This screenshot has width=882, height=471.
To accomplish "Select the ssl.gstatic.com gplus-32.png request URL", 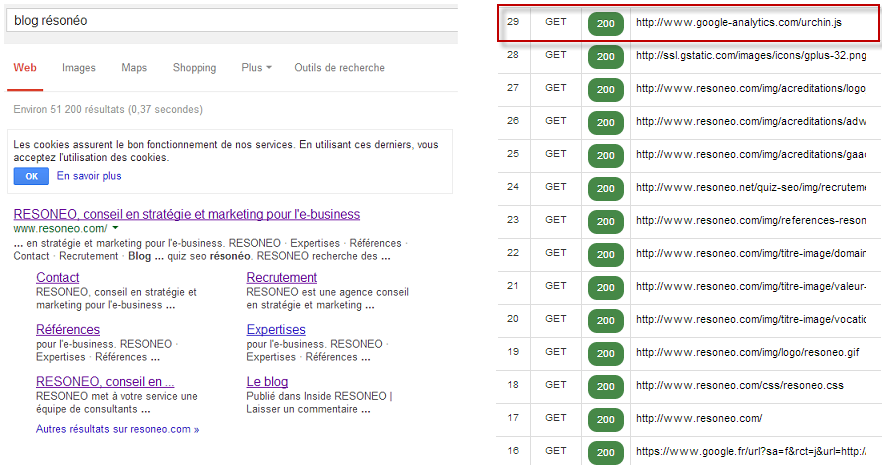I will [751, 55].
